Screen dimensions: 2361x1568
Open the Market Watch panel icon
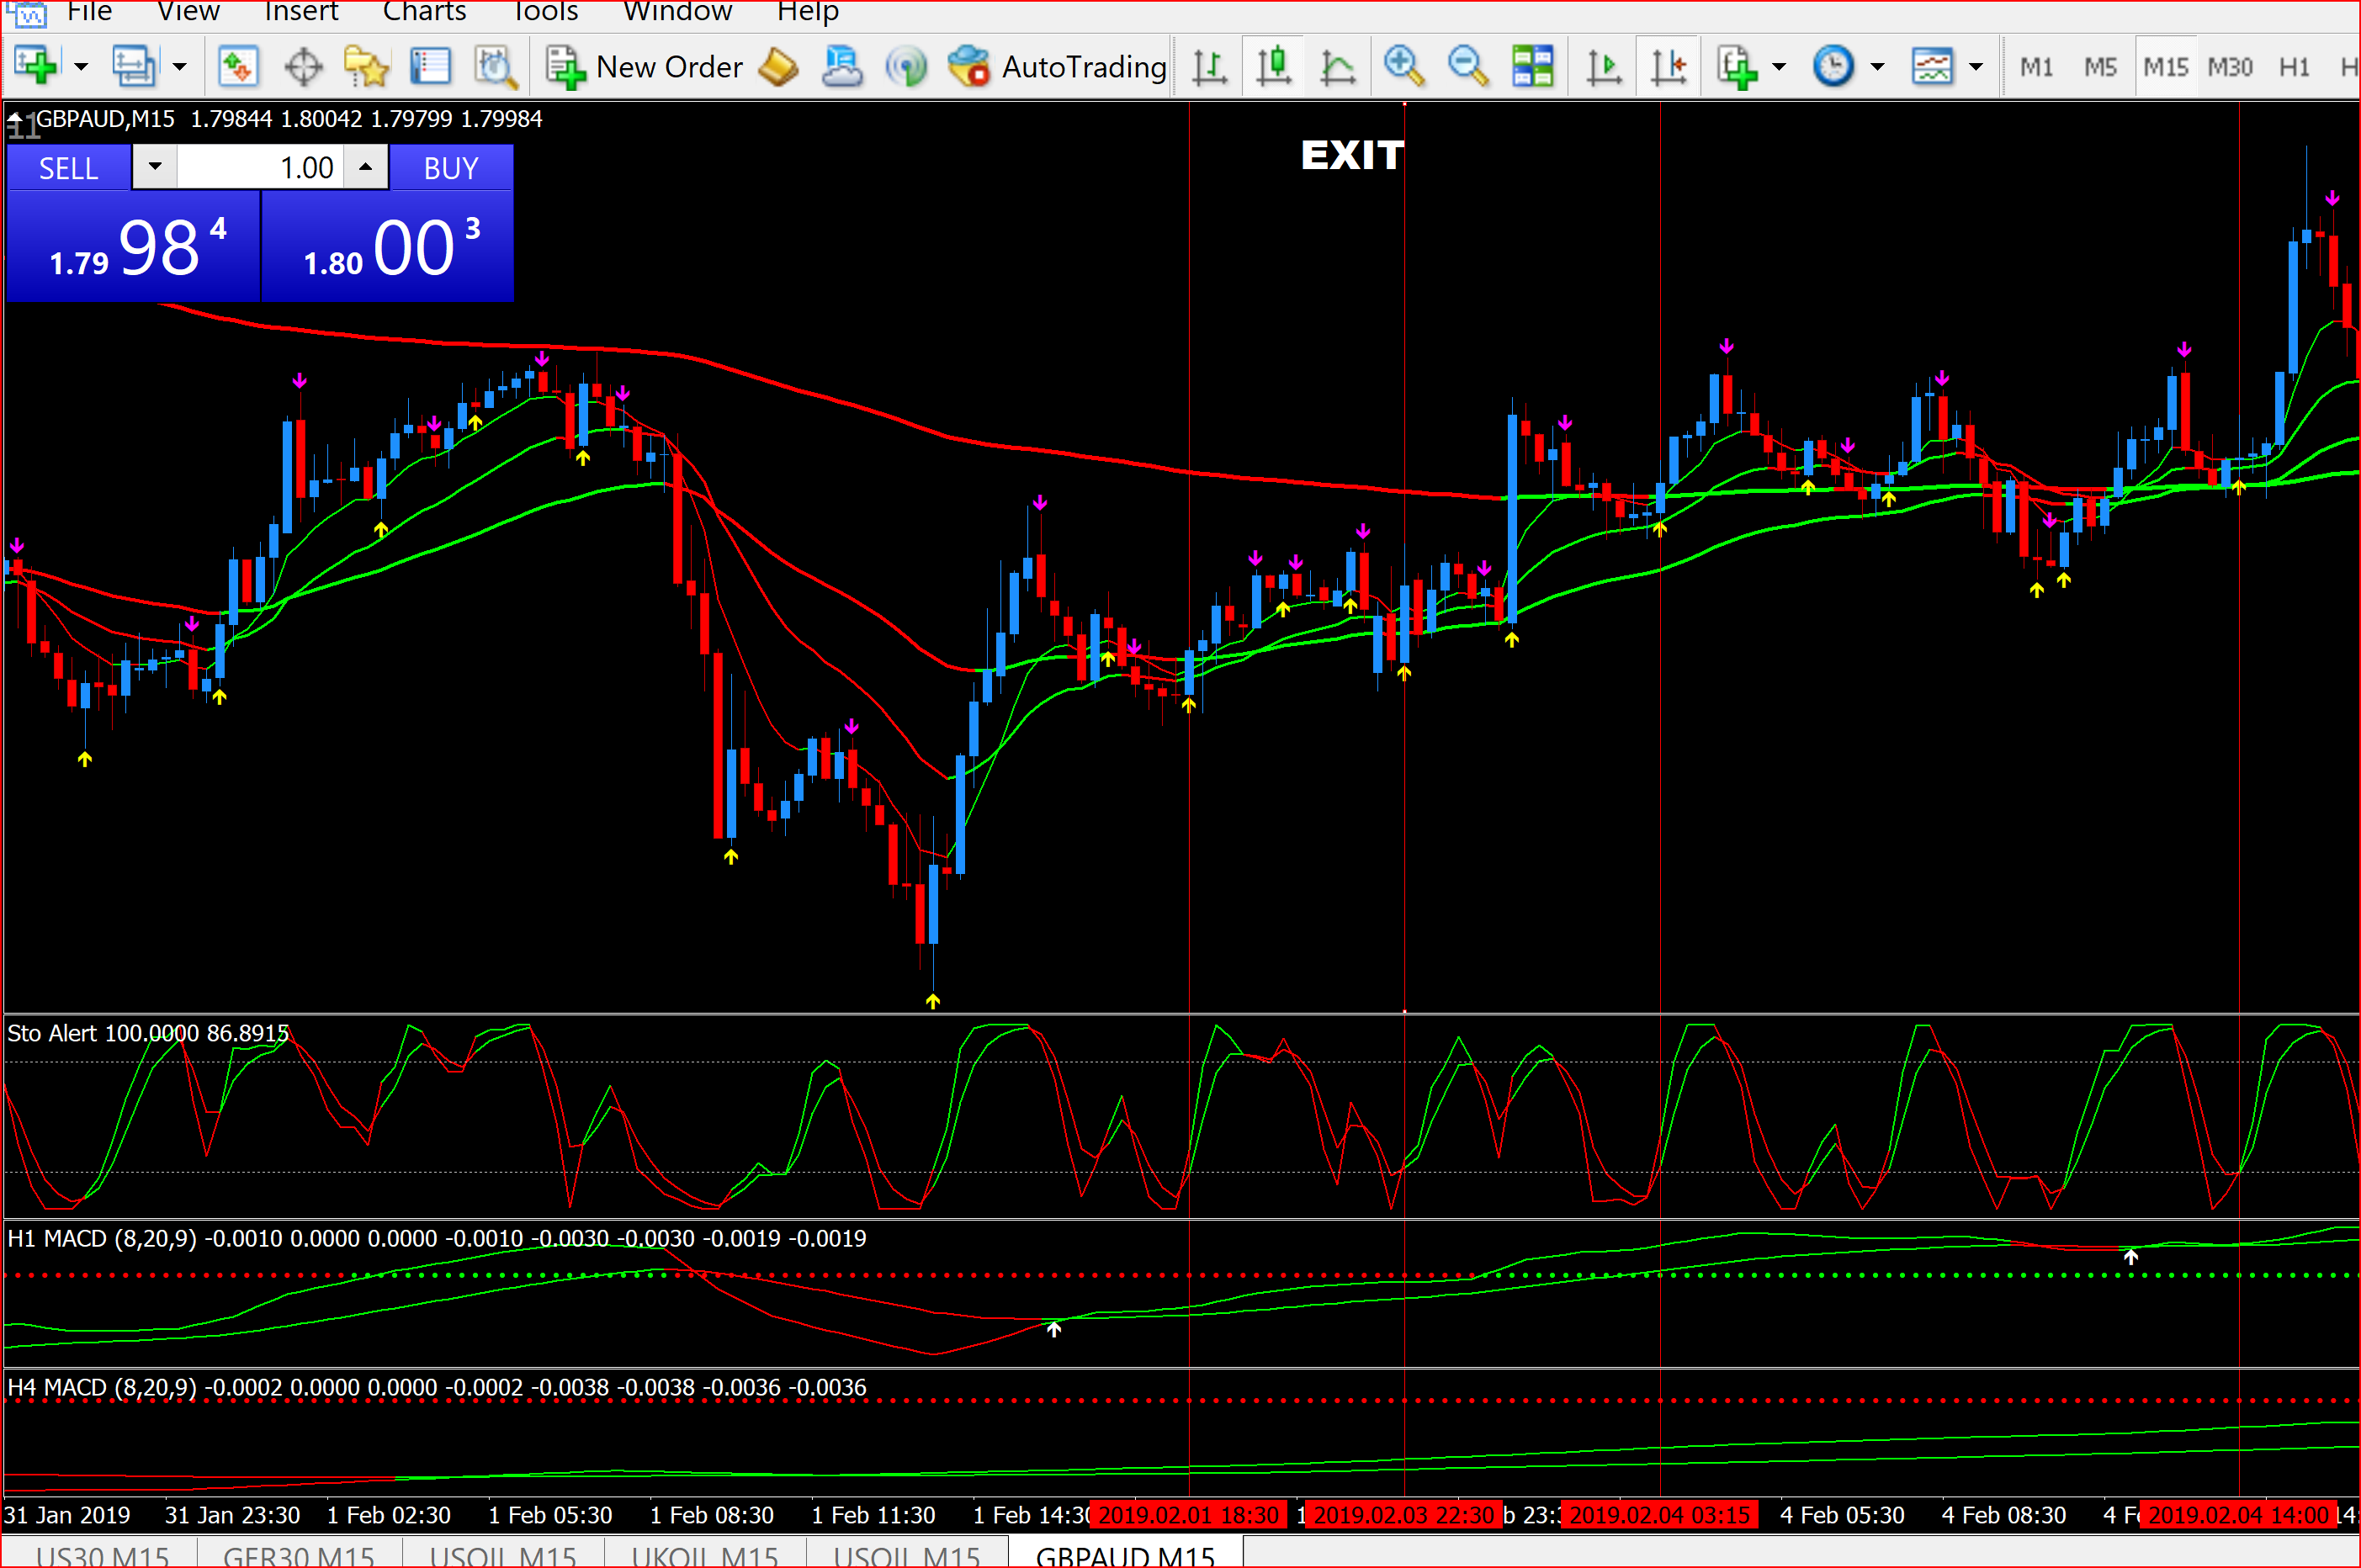pos(238,66)
